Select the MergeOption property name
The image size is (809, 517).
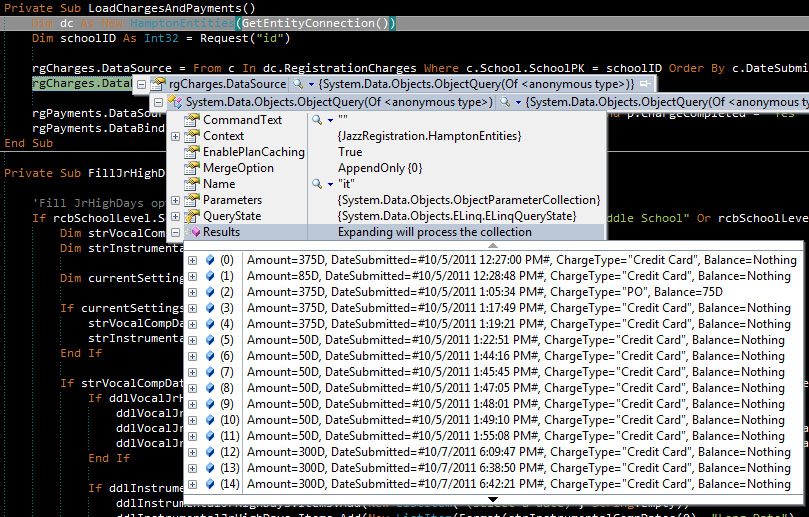click(238, 168)
